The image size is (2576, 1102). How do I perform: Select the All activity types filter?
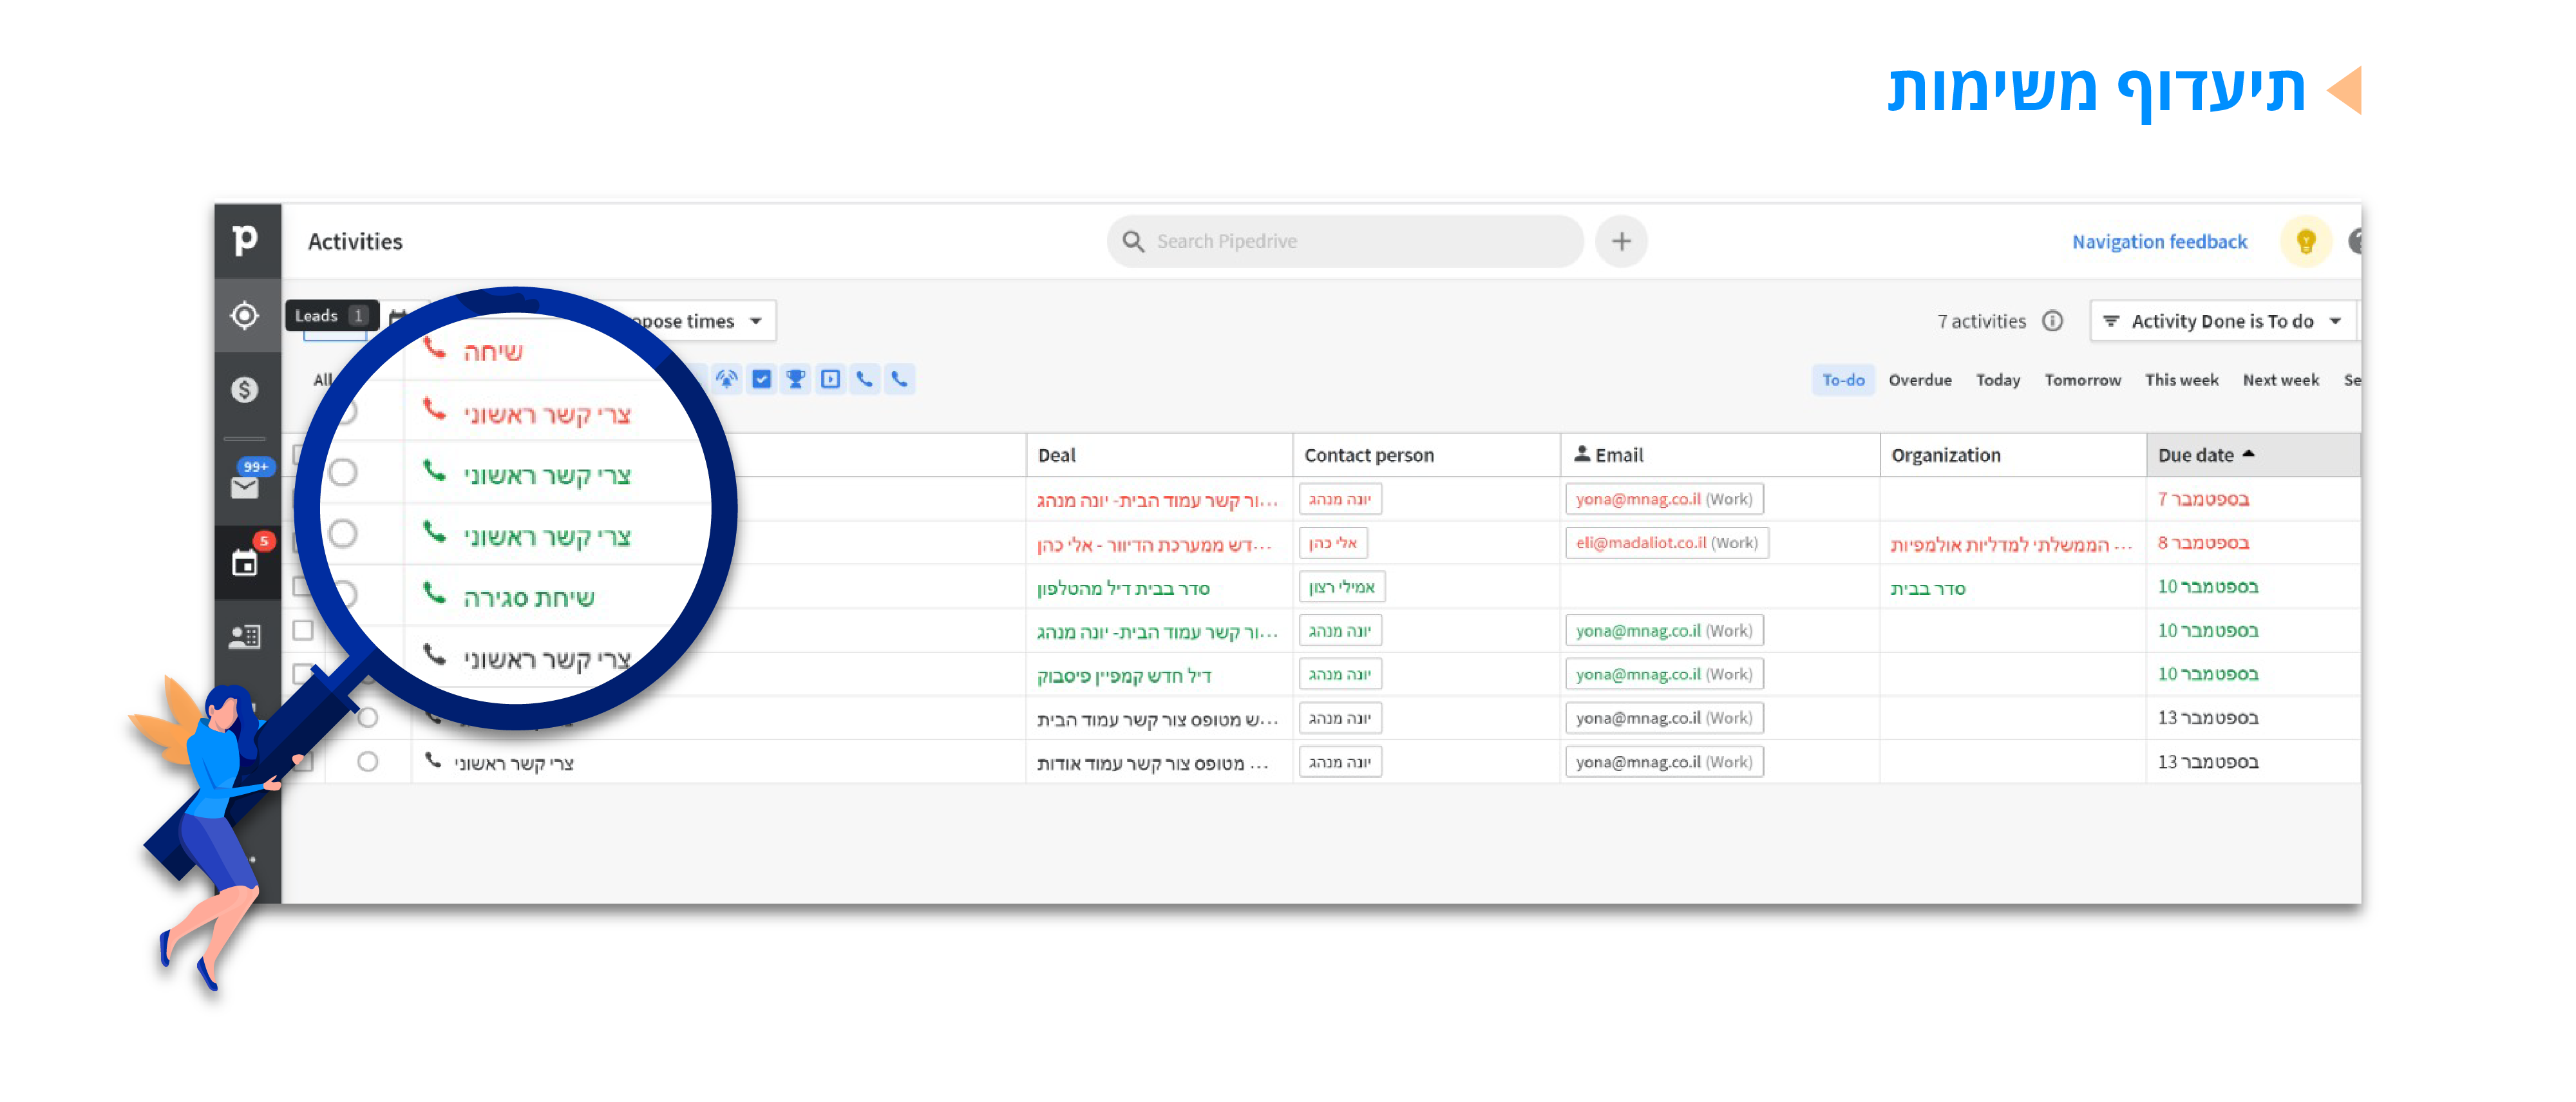[x=322, y=380]
